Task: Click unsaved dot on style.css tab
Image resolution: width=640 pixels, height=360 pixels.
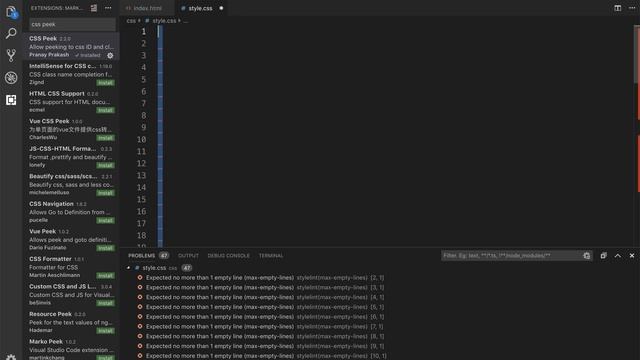Action: point(221,8)
